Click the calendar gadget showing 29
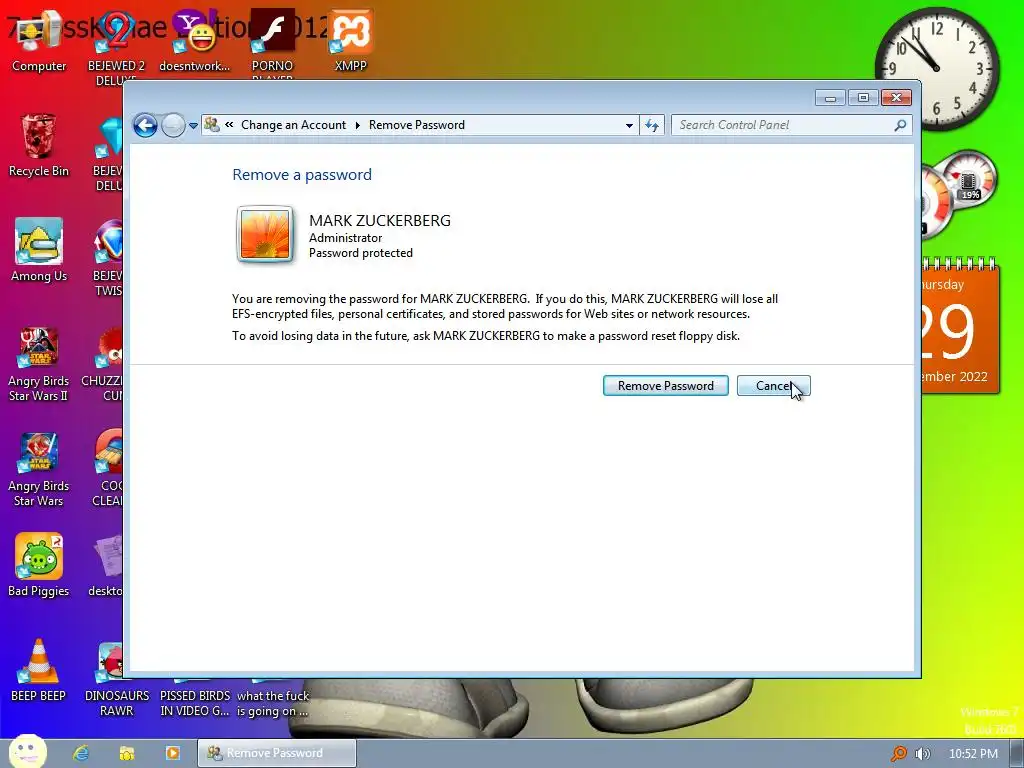 (961, 327)
